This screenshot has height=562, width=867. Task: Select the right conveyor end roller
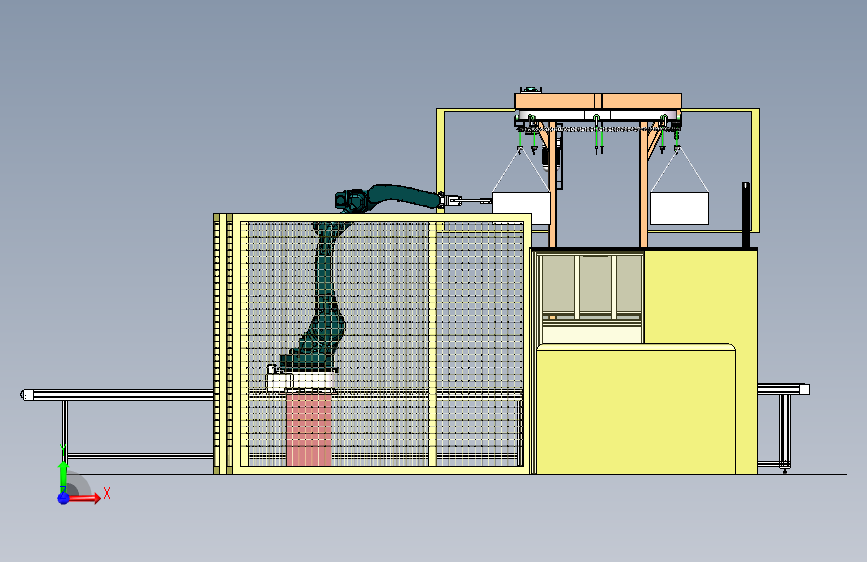pos(805,389)
